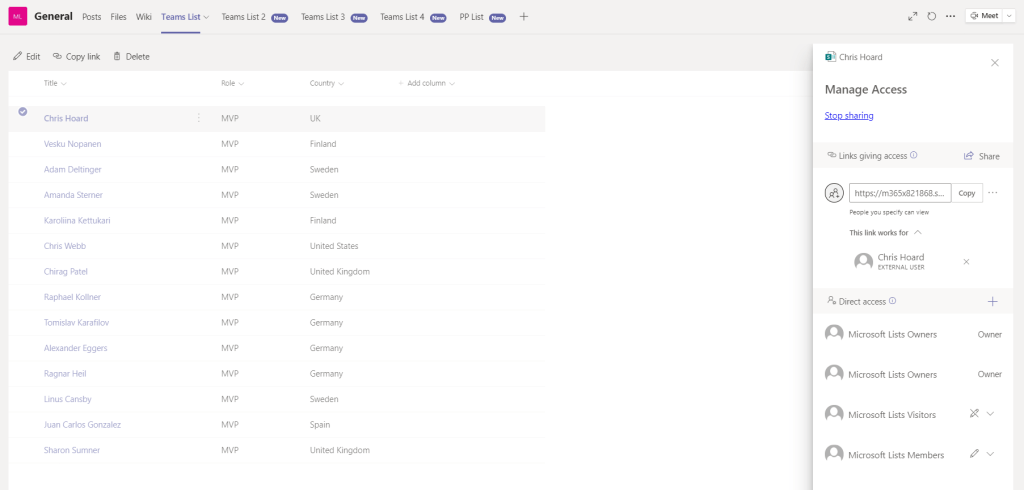Image resolution: width=1024 pixels, height=490 pixels.
Task: Click Delete in the list toolbar
Action: click(x=131, y=57)
